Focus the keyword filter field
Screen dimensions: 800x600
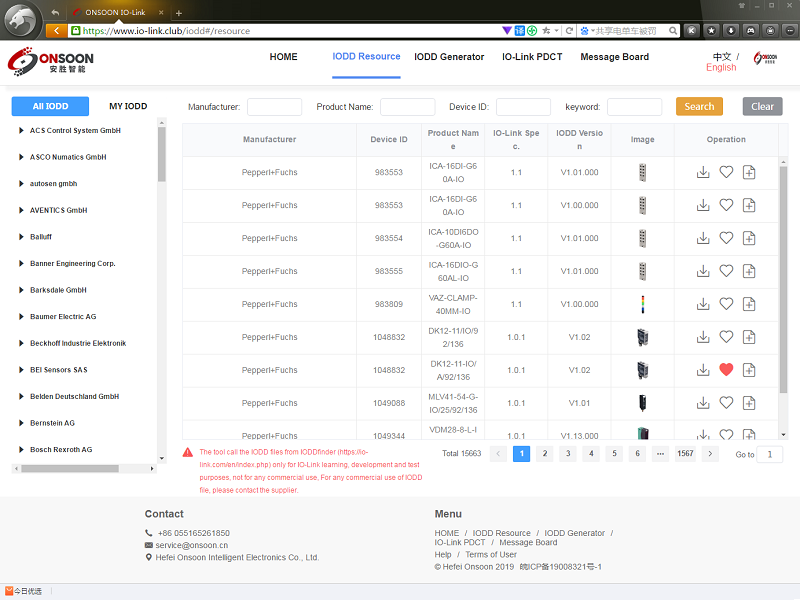(x=634, y=107)
